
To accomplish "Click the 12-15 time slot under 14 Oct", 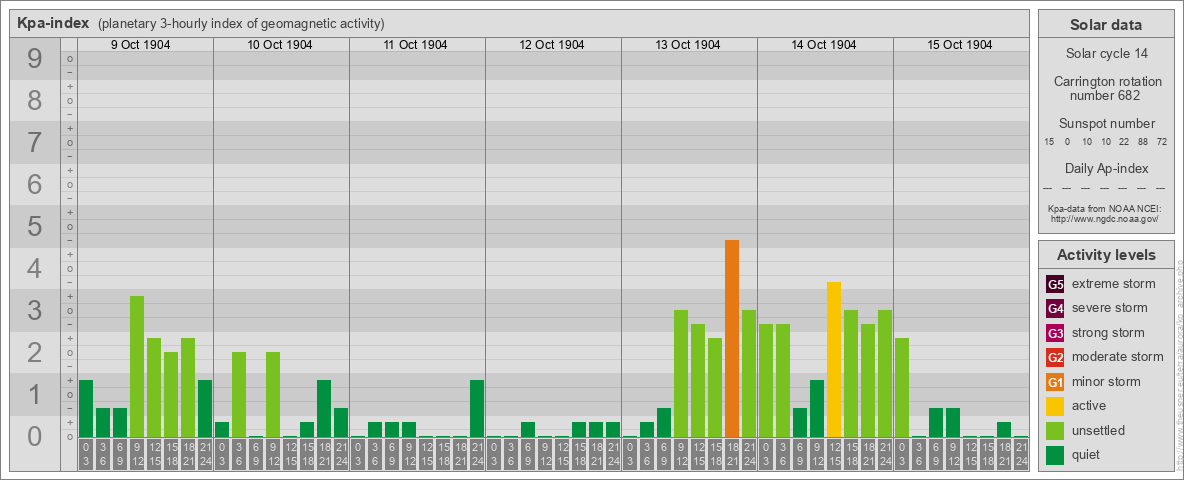I will click(x=834, y=455).
